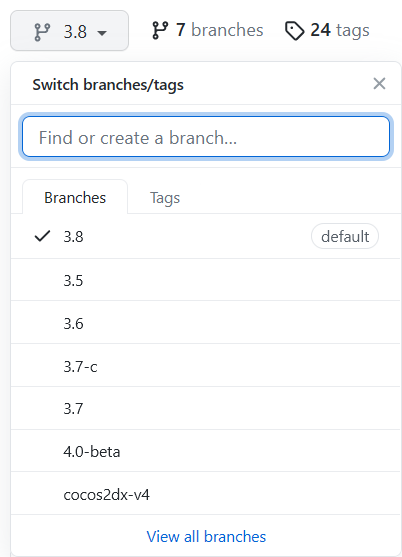402x557 pixels.
Task: Switch to the cocos2dx-v4 branch
Action: point(205,494)
